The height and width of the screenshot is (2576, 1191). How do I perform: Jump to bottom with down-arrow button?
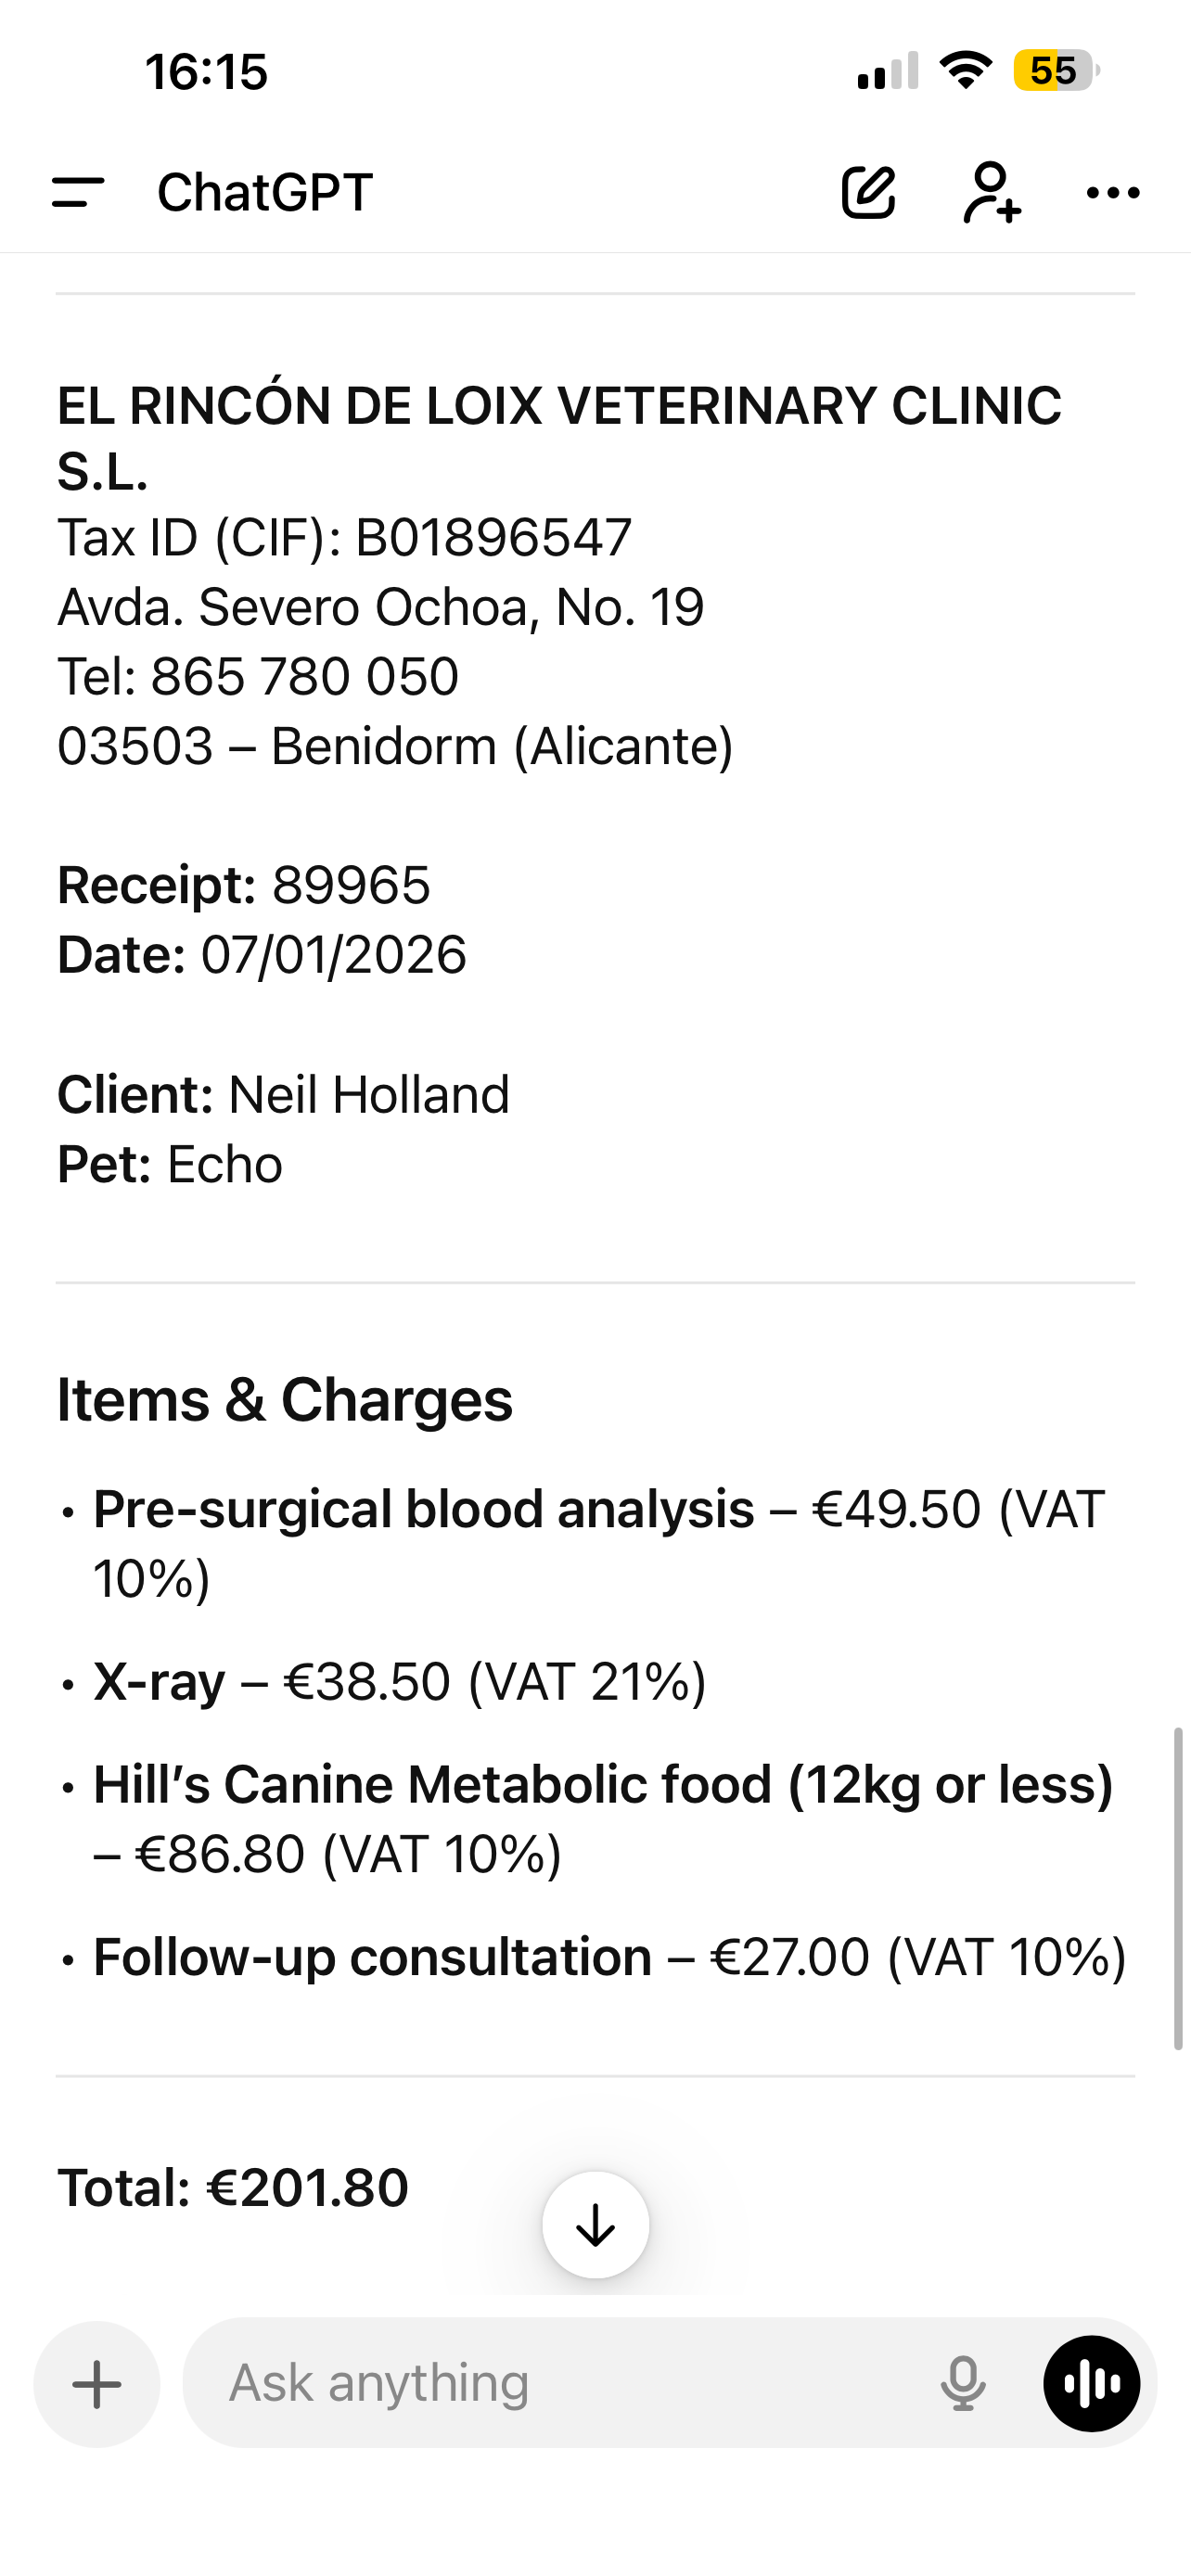point(596,2225)
